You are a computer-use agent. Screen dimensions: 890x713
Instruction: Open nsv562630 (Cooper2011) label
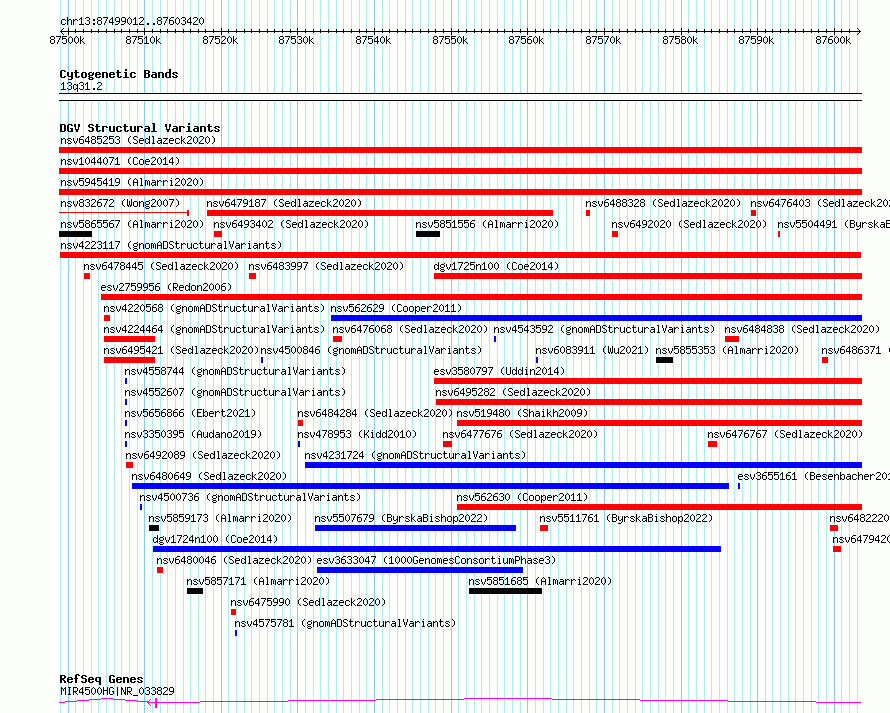click(x=522, y=497)
